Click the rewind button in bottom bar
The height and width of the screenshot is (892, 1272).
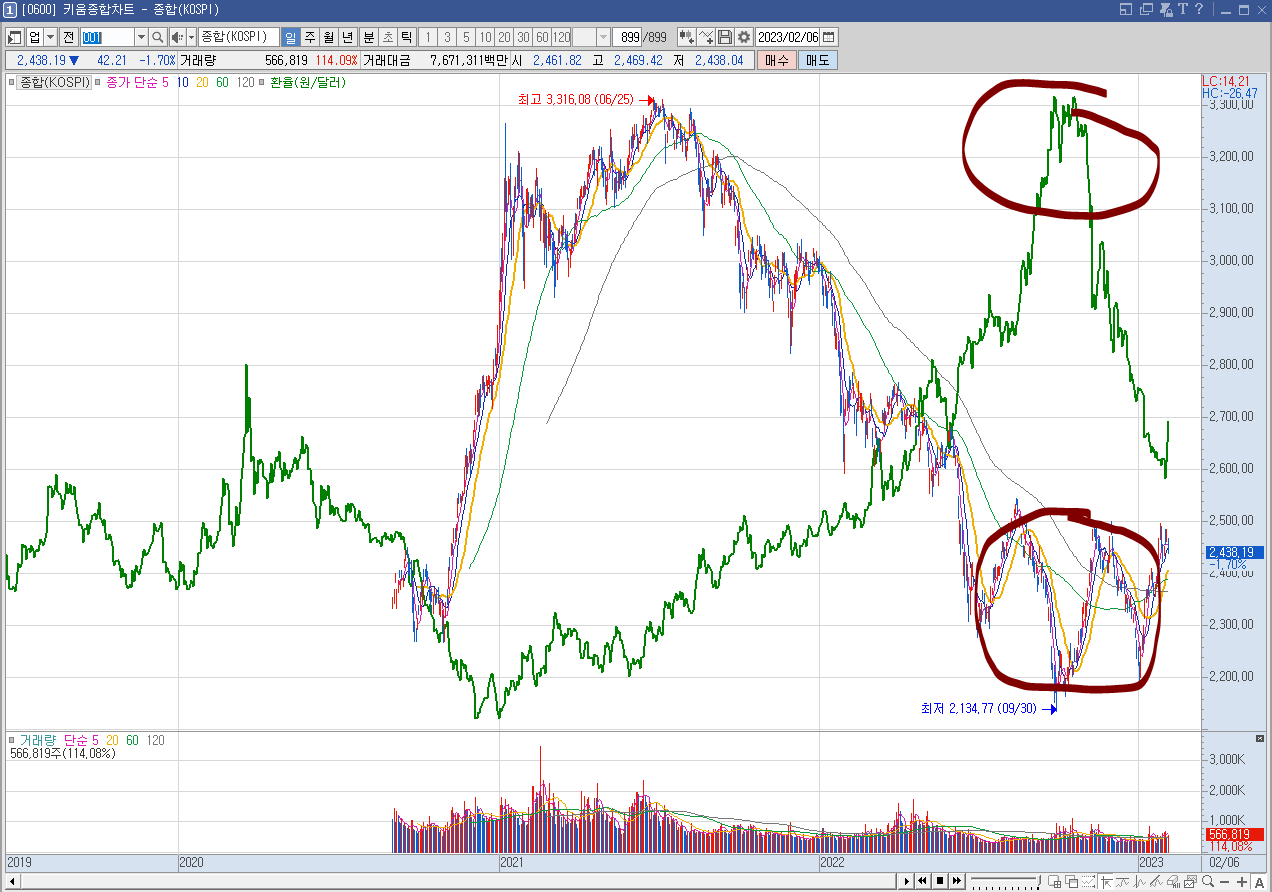pyautogui.click(x=923, y=881)
